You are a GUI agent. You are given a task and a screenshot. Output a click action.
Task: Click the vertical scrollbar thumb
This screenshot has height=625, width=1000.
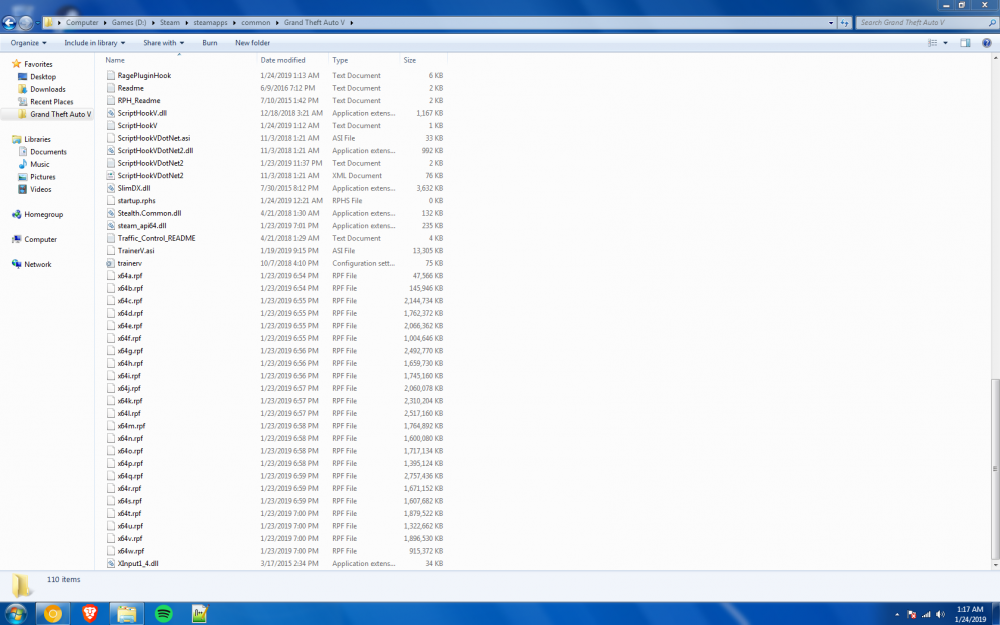(995, 469)
